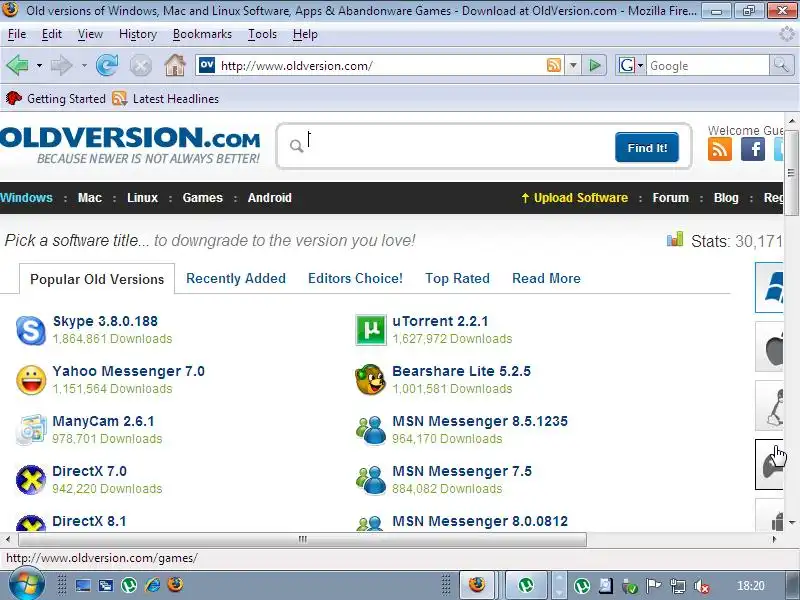Go to the Home page icon
800x600 pixels.
[174, 65]
